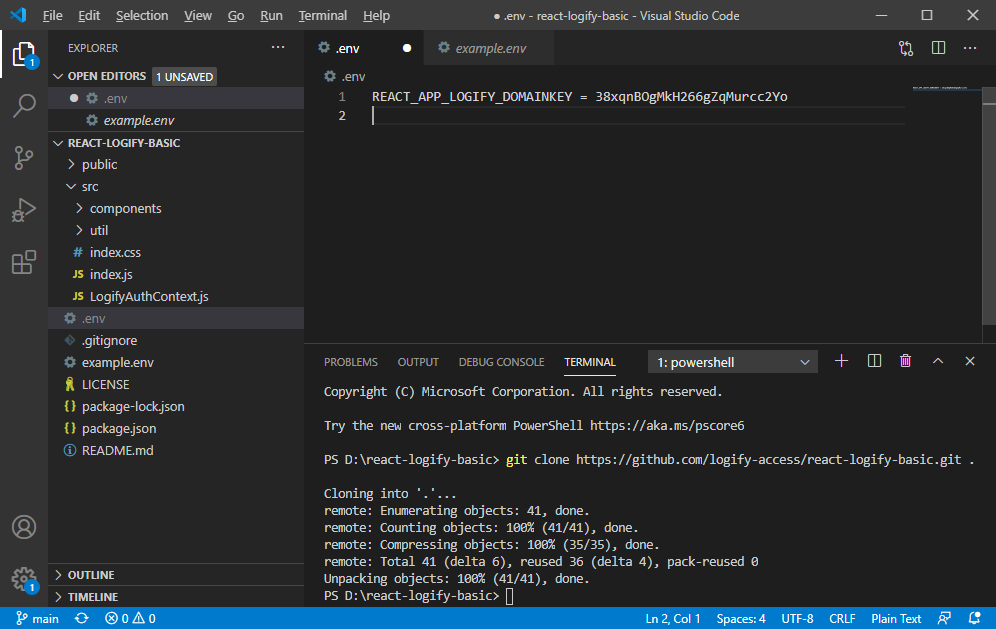The width and height of the screenshot is (996, 629).
Task: Click the main branch indicator
Action: [x=38, y=619]
